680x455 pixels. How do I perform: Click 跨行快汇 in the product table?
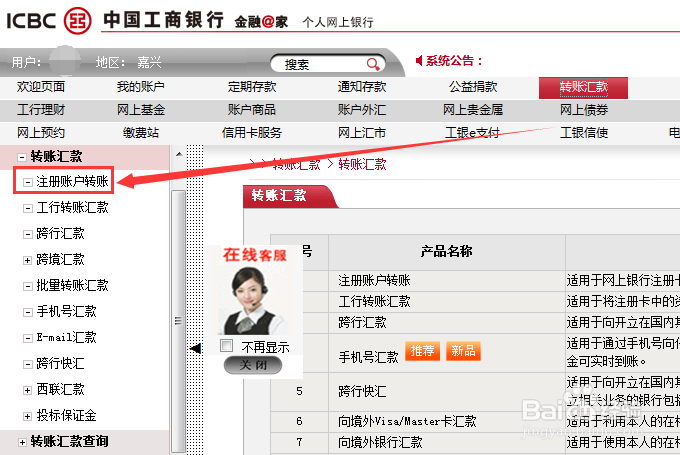coord(362,392)
